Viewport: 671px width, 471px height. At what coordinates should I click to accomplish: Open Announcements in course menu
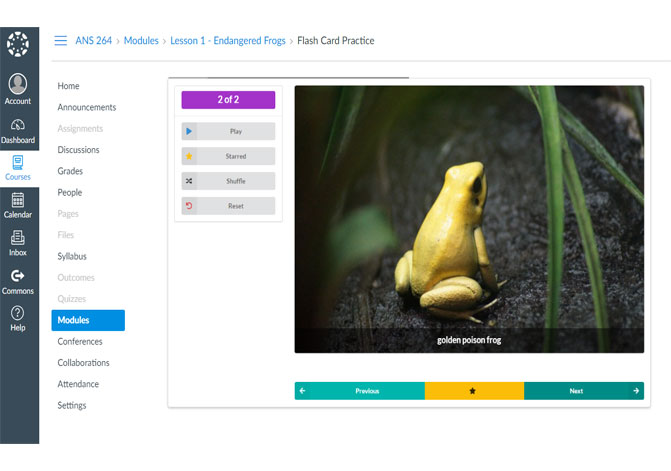pyautogui.click(x=87, y=107)
